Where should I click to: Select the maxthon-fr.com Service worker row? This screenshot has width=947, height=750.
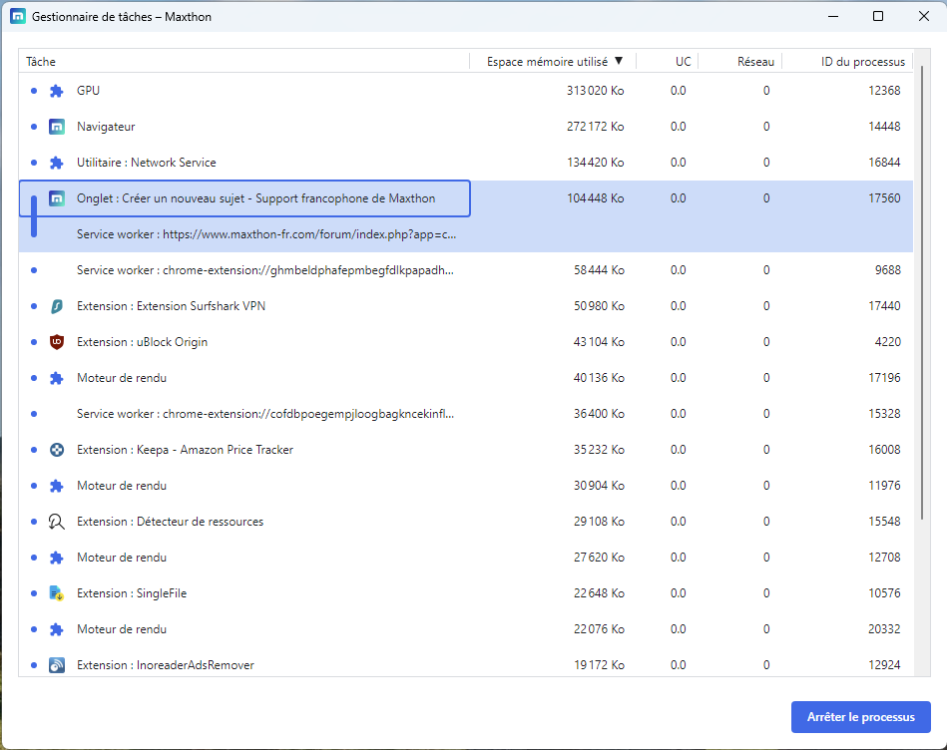tap(266, 235)
